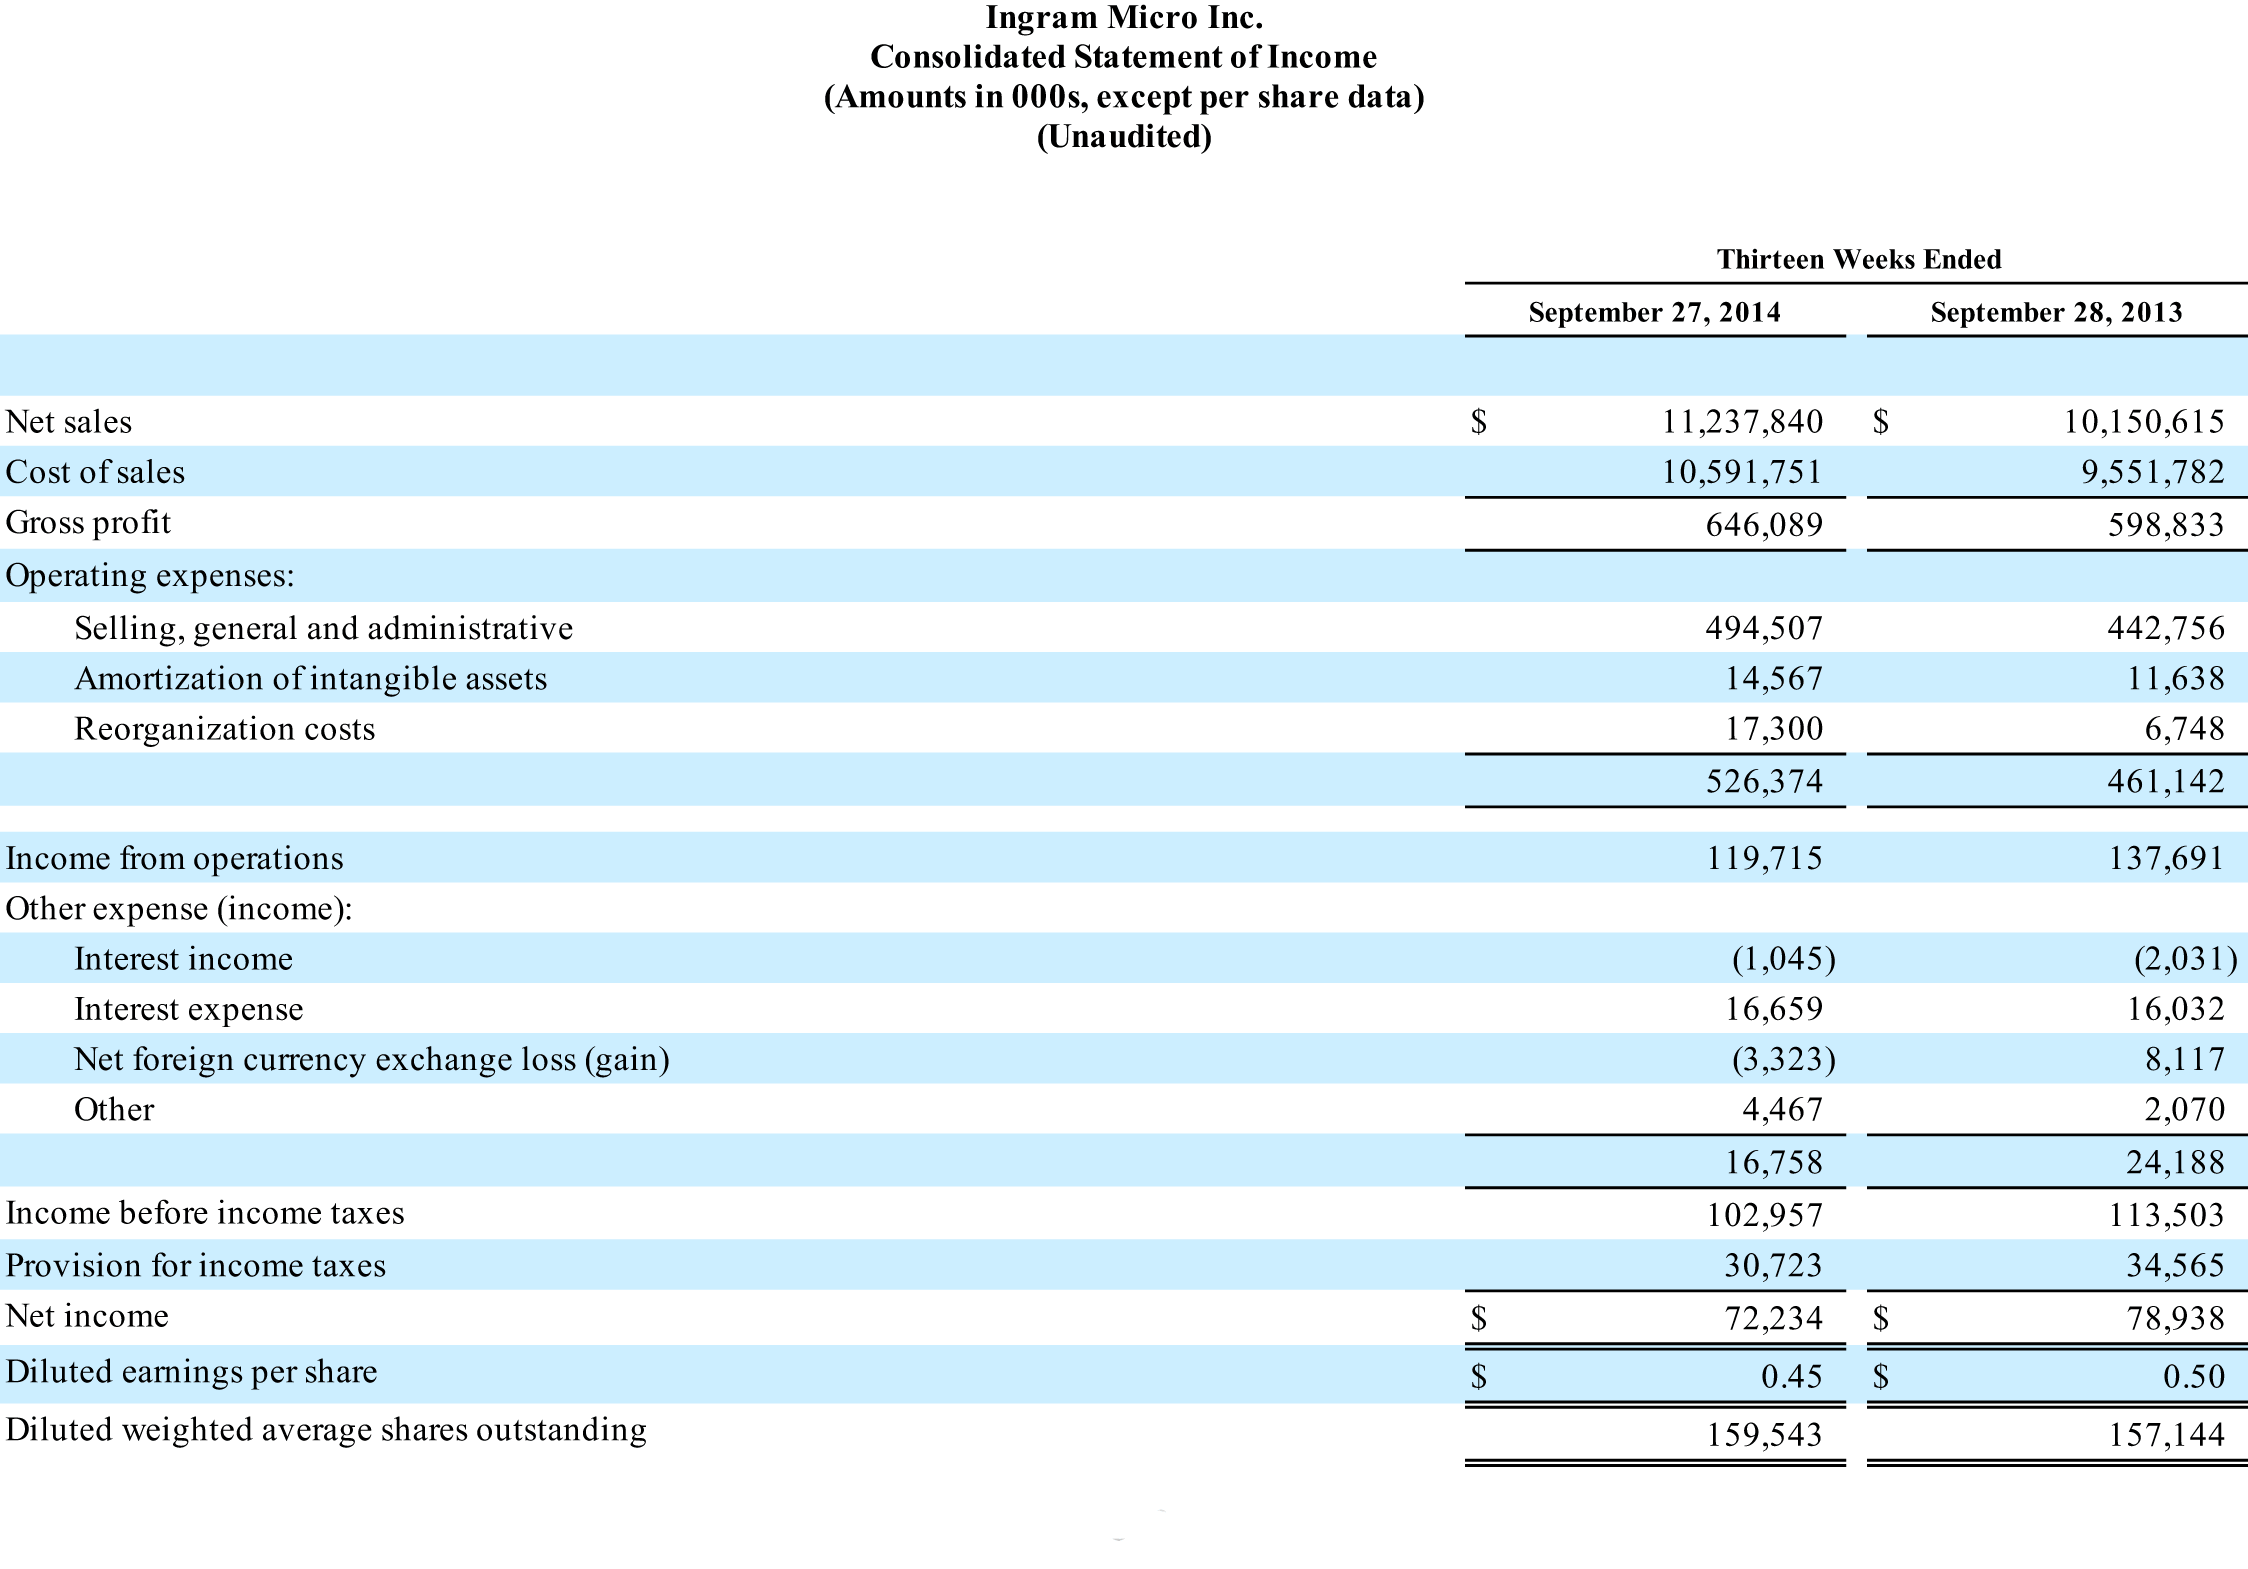Select the 'Reorganization costs' label

225,728
